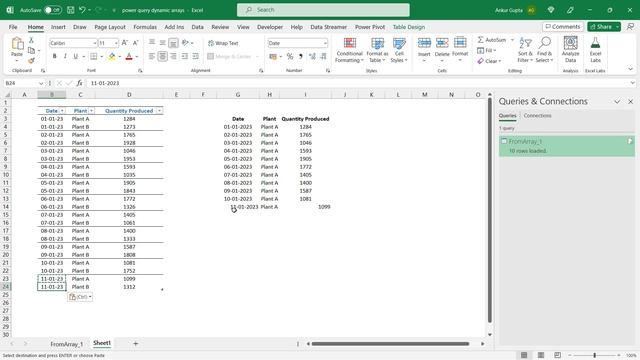Switch to Connections tab in Queries pane

(537, 116)
